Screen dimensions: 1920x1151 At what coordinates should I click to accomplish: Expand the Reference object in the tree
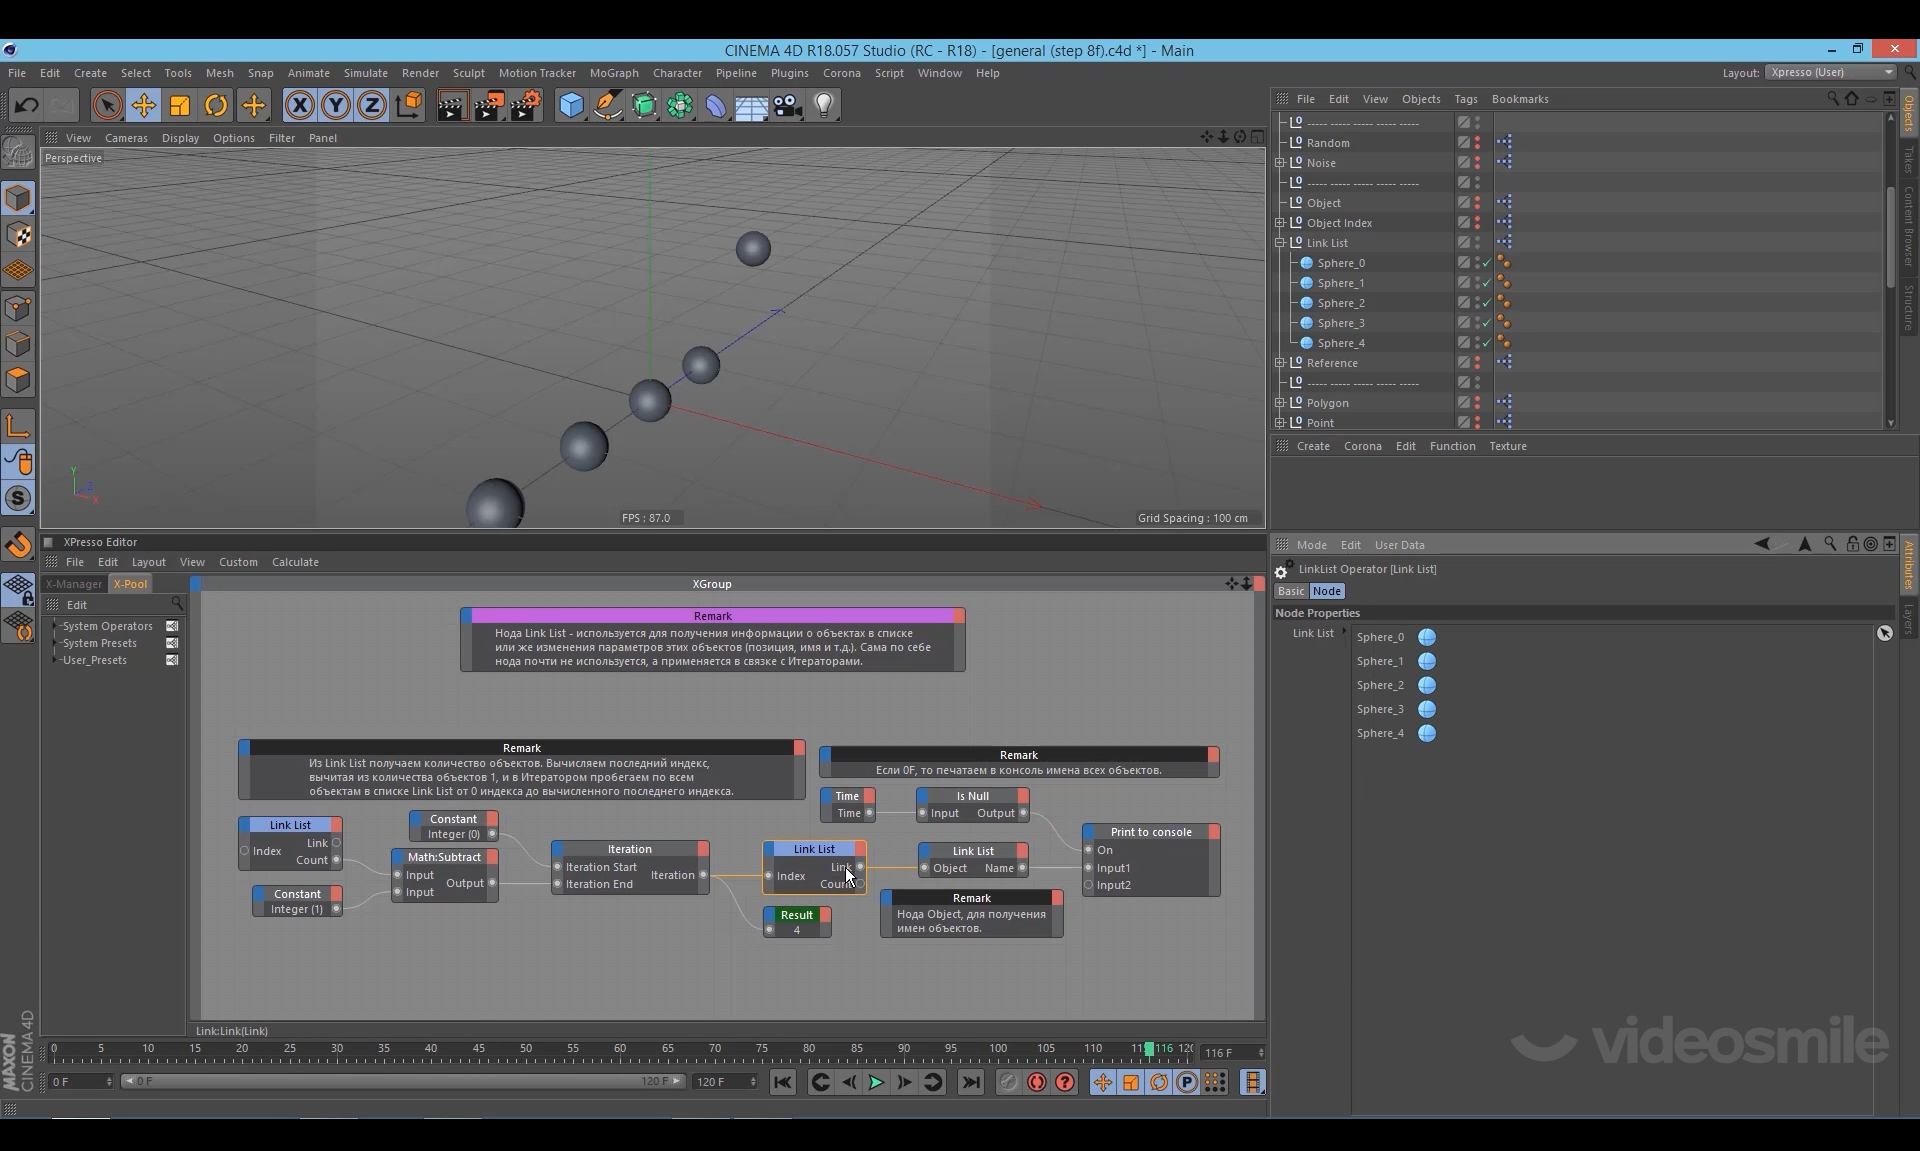pyautogui.click(x=1280, y=363)
